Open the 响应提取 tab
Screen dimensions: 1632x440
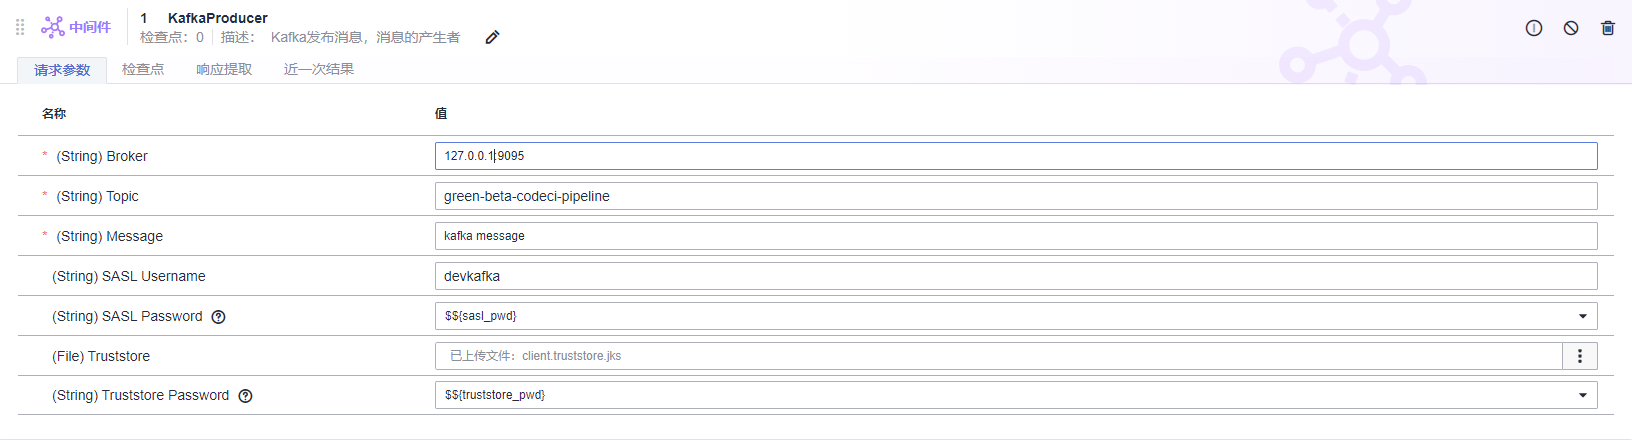(224, 69)
